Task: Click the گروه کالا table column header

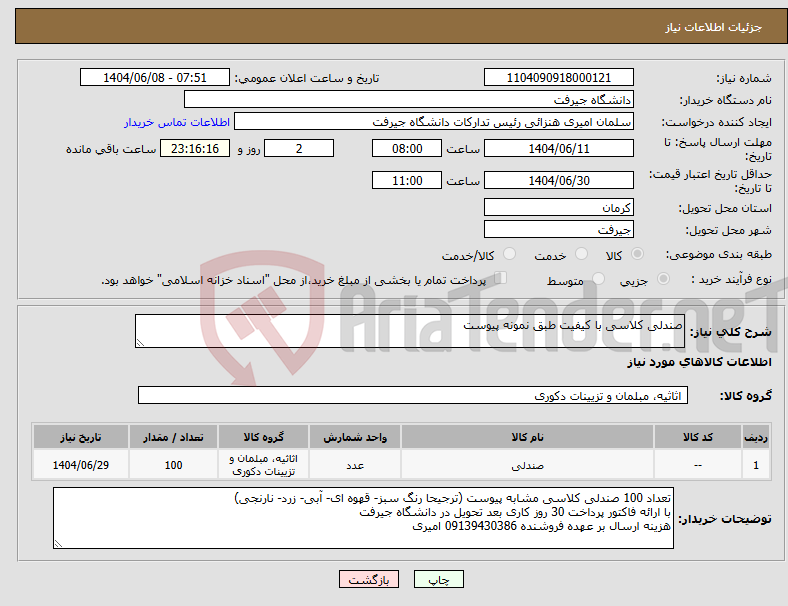Action: pos(263,437)
